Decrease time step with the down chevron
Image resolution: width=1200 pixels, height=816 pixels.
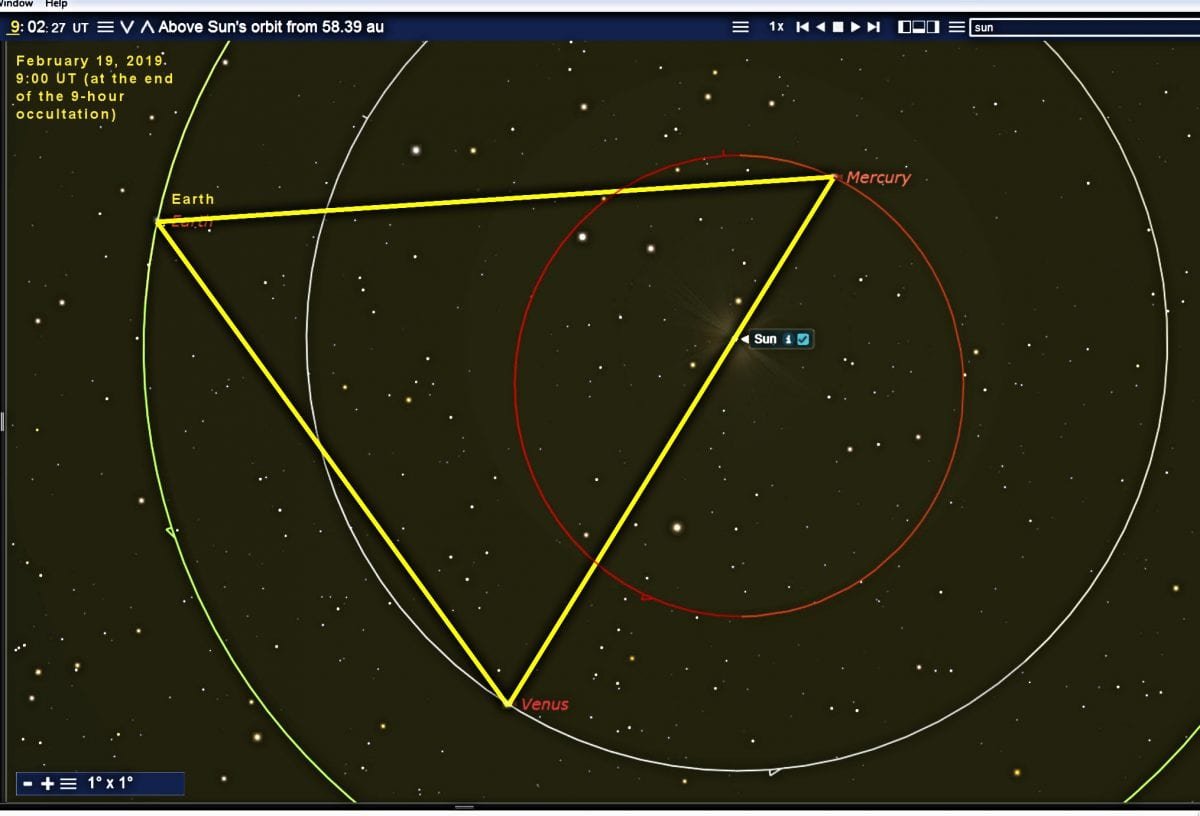[x=127, y=27]
